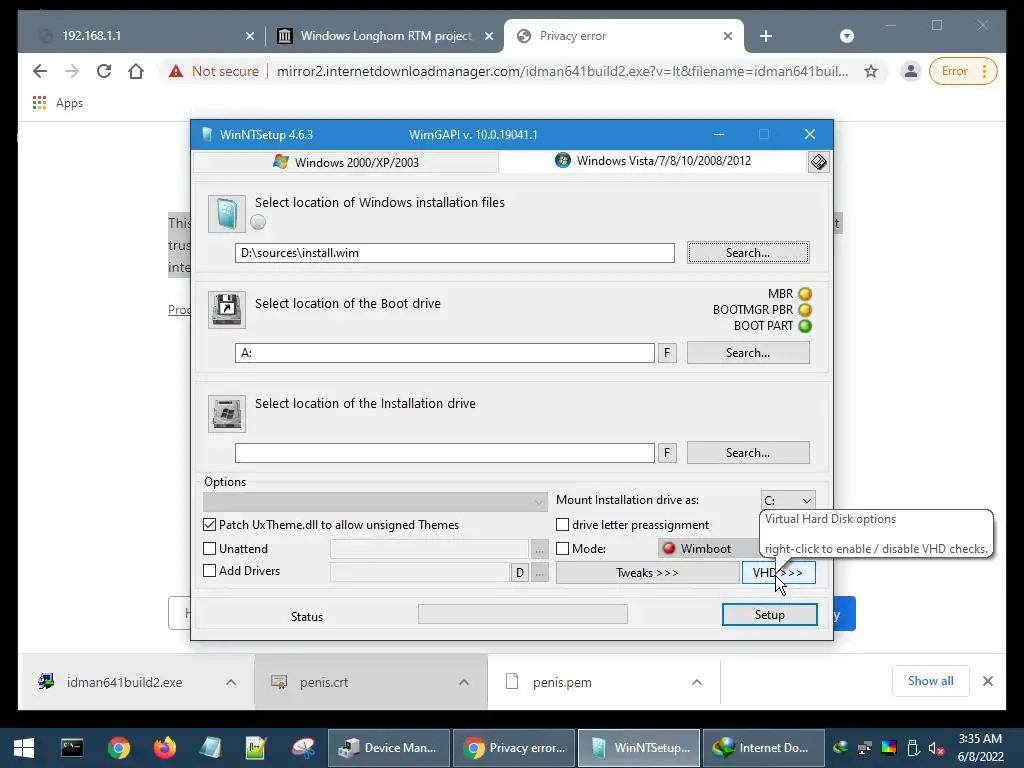This screenshot has width=1024, height=768.
Task: Switch to Windows Longhorn RTM project tab
Action: click(386, 36)
